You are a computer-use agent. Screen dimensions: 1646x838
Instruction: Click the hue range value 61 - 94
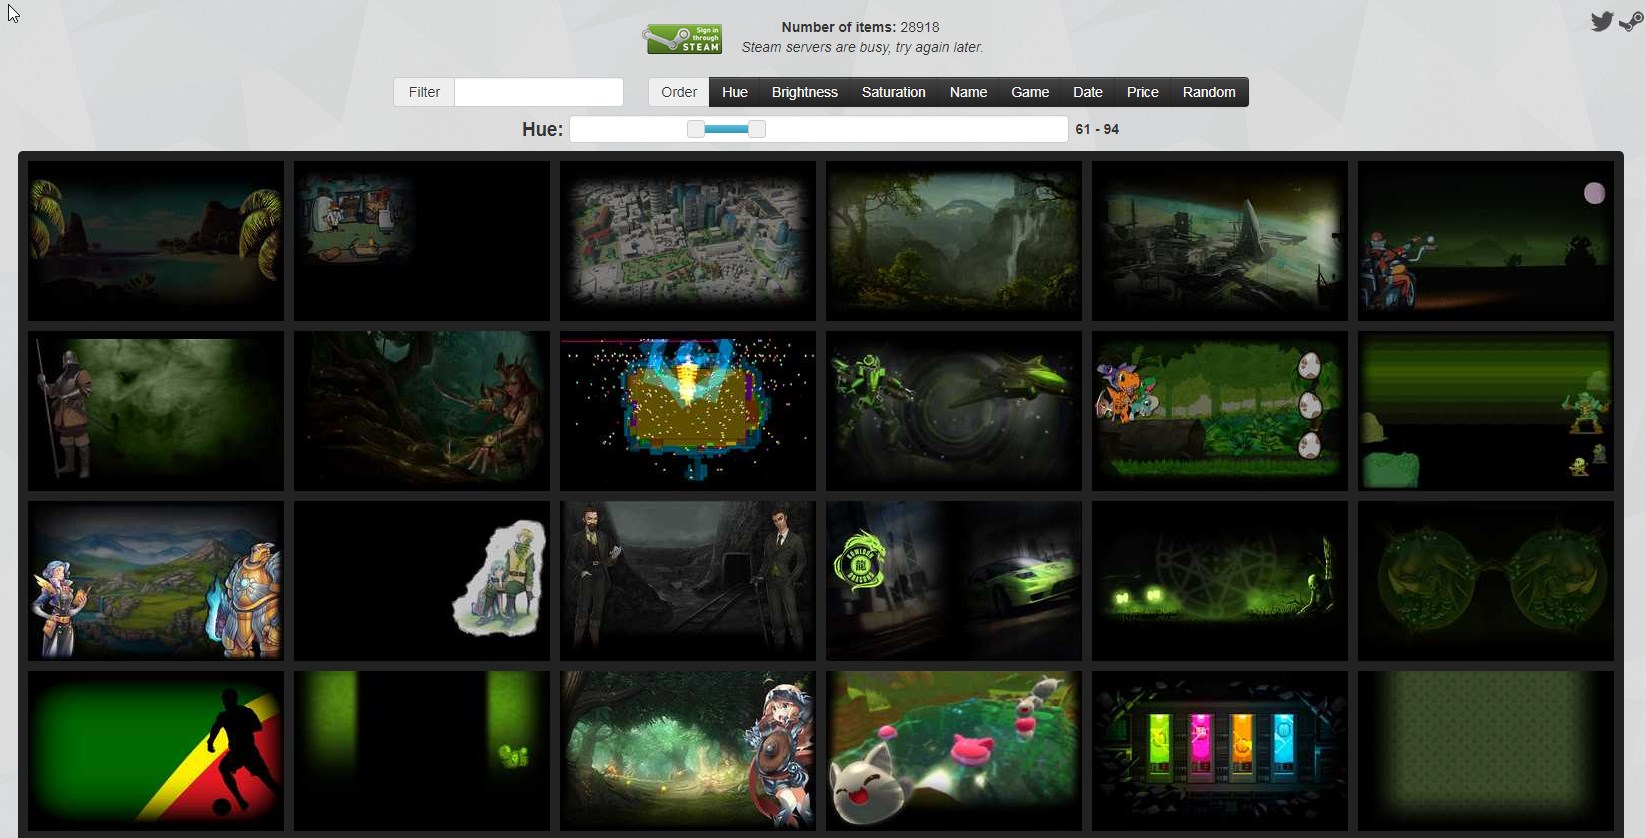(1097, 129)
